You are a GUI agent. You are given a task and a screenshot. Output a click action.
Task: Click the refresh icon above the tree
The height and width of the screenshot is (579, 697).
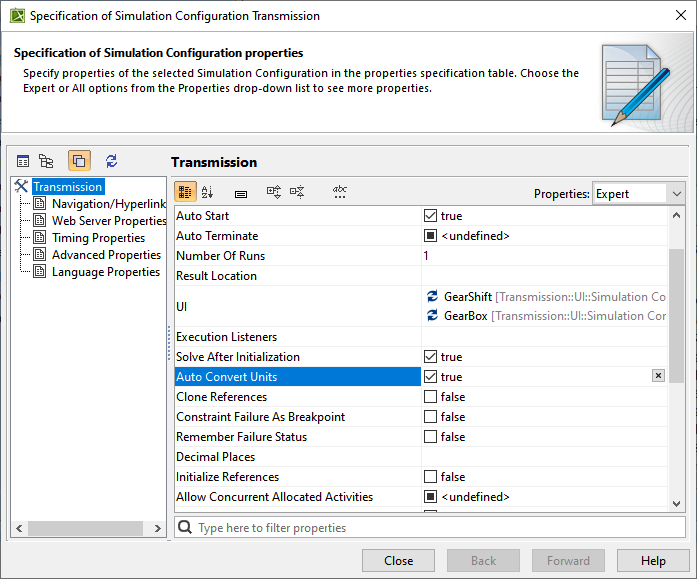[112, 160]
